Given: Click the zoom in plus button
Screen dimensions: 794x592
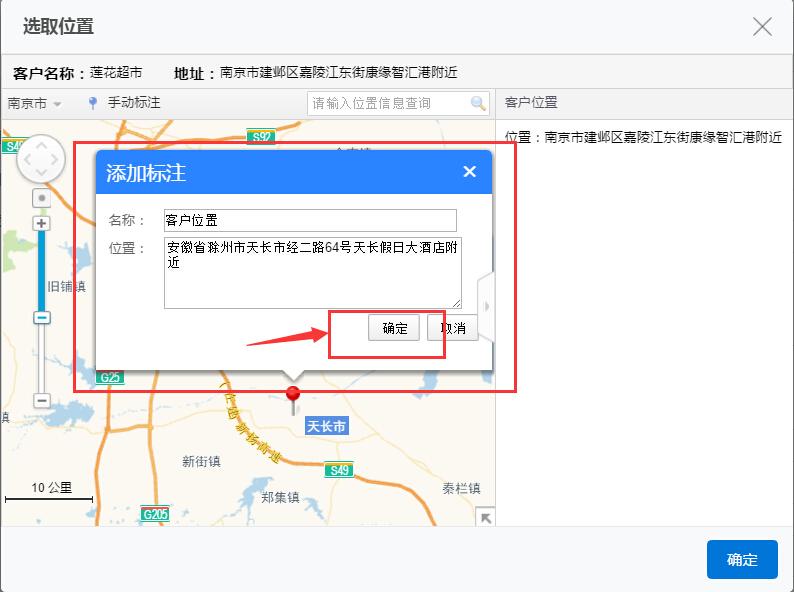Looking at the screenshot, I should (x=41, y=223).
